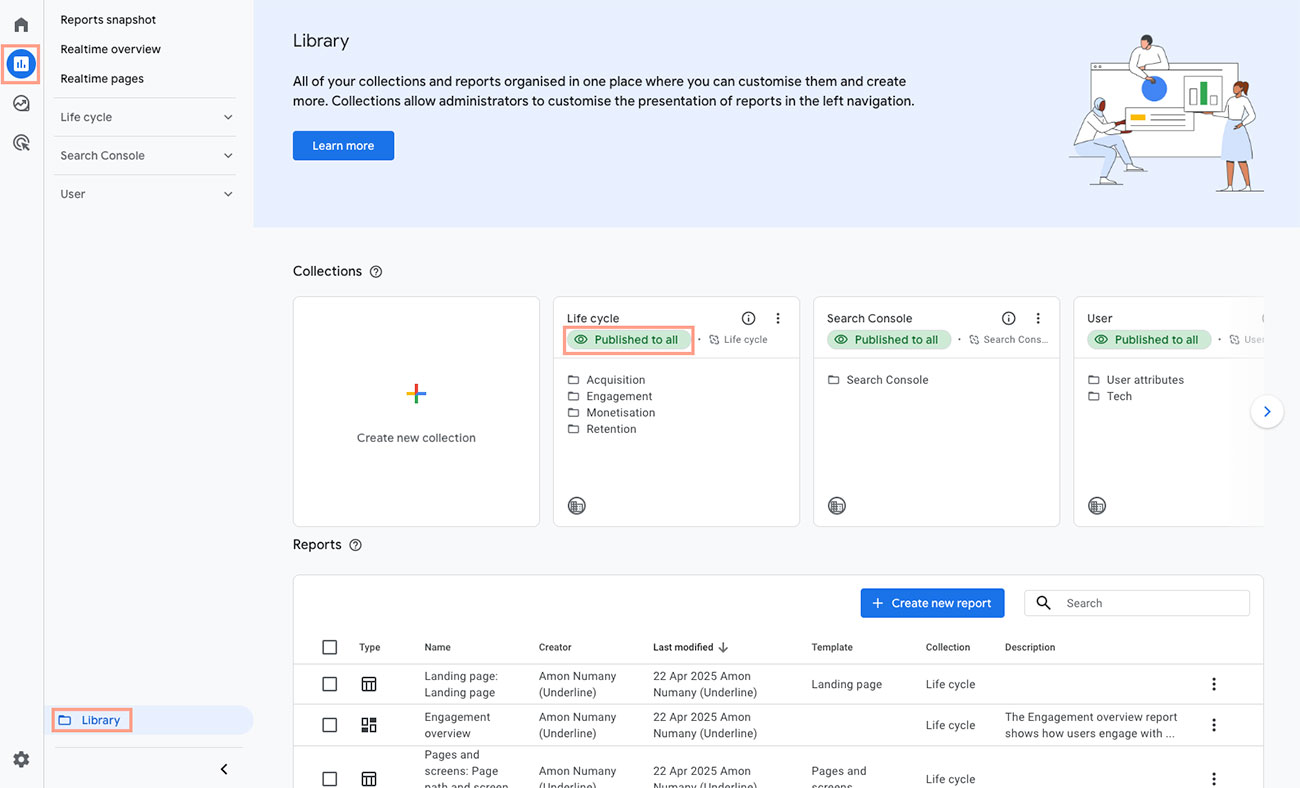Screen dimensions: 1300x788
Task: Tick the Pages and screens row checkbox
Action: (x=330, y=779)
